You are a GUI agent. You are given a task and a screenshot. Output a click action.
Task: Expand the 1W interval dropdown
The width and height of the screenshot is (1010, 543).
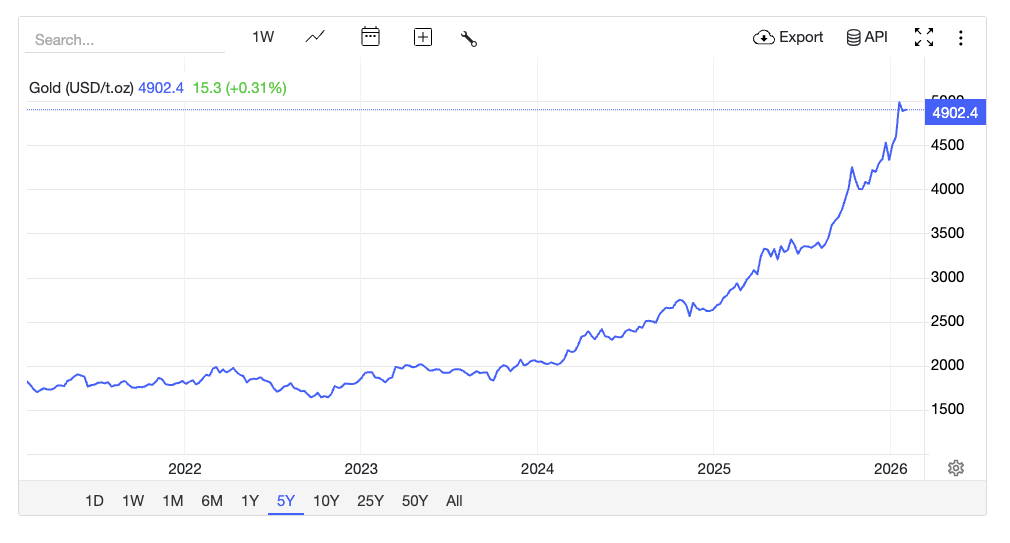click(263, 37)
